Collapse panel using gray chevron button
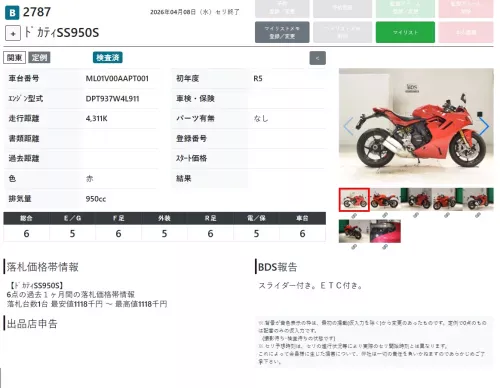This screenshot has width=500, height=388. 317,58
